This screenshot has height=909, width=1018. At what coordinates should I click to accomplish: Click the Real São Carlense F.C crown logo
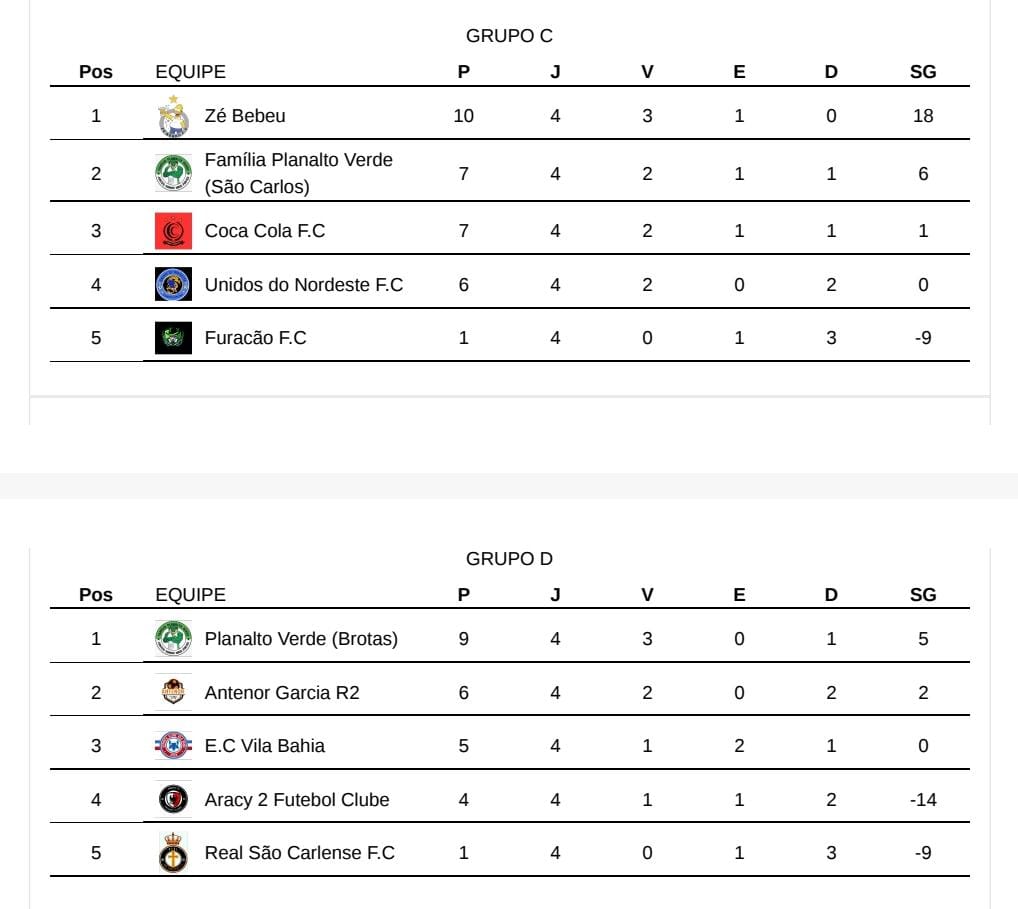(x=173, y=853)
